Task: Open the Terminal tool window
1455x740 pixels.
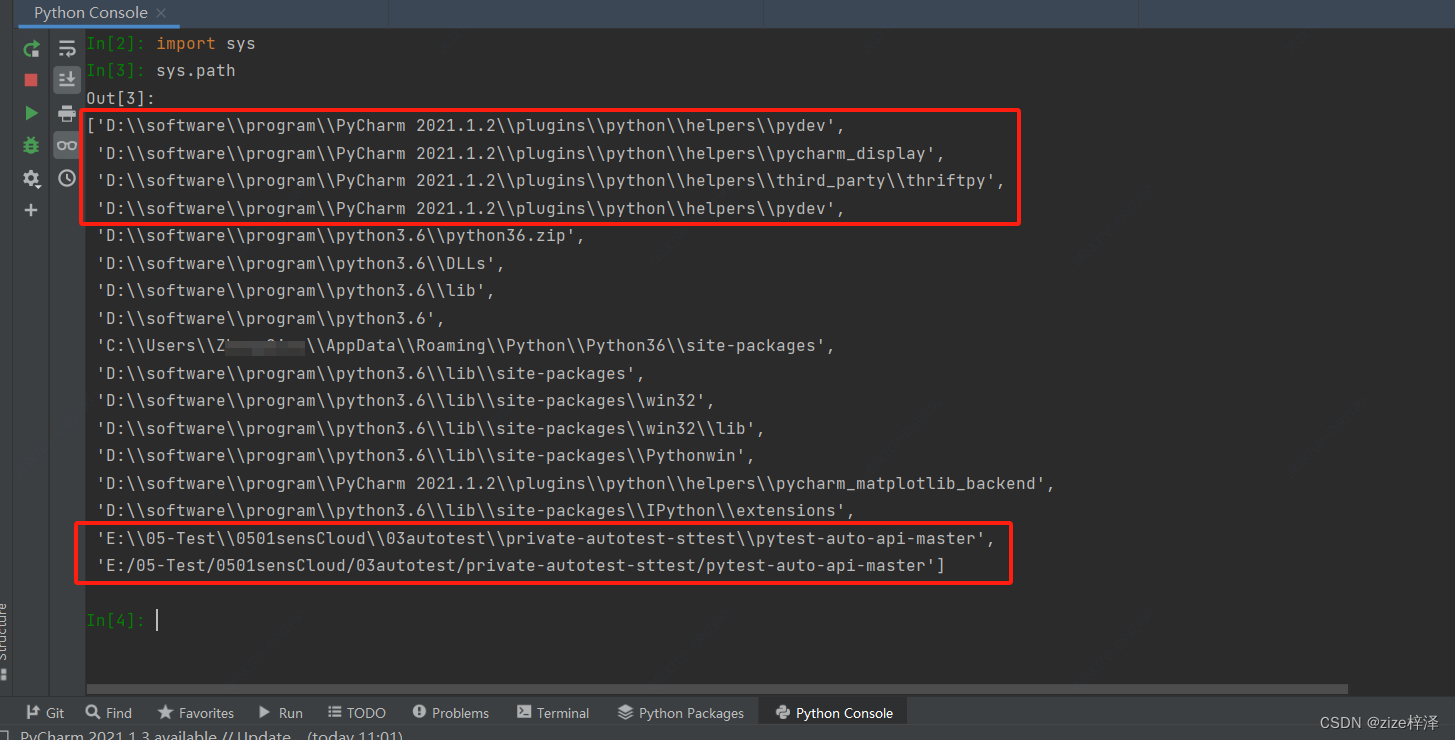Action: tap(552, 712)
